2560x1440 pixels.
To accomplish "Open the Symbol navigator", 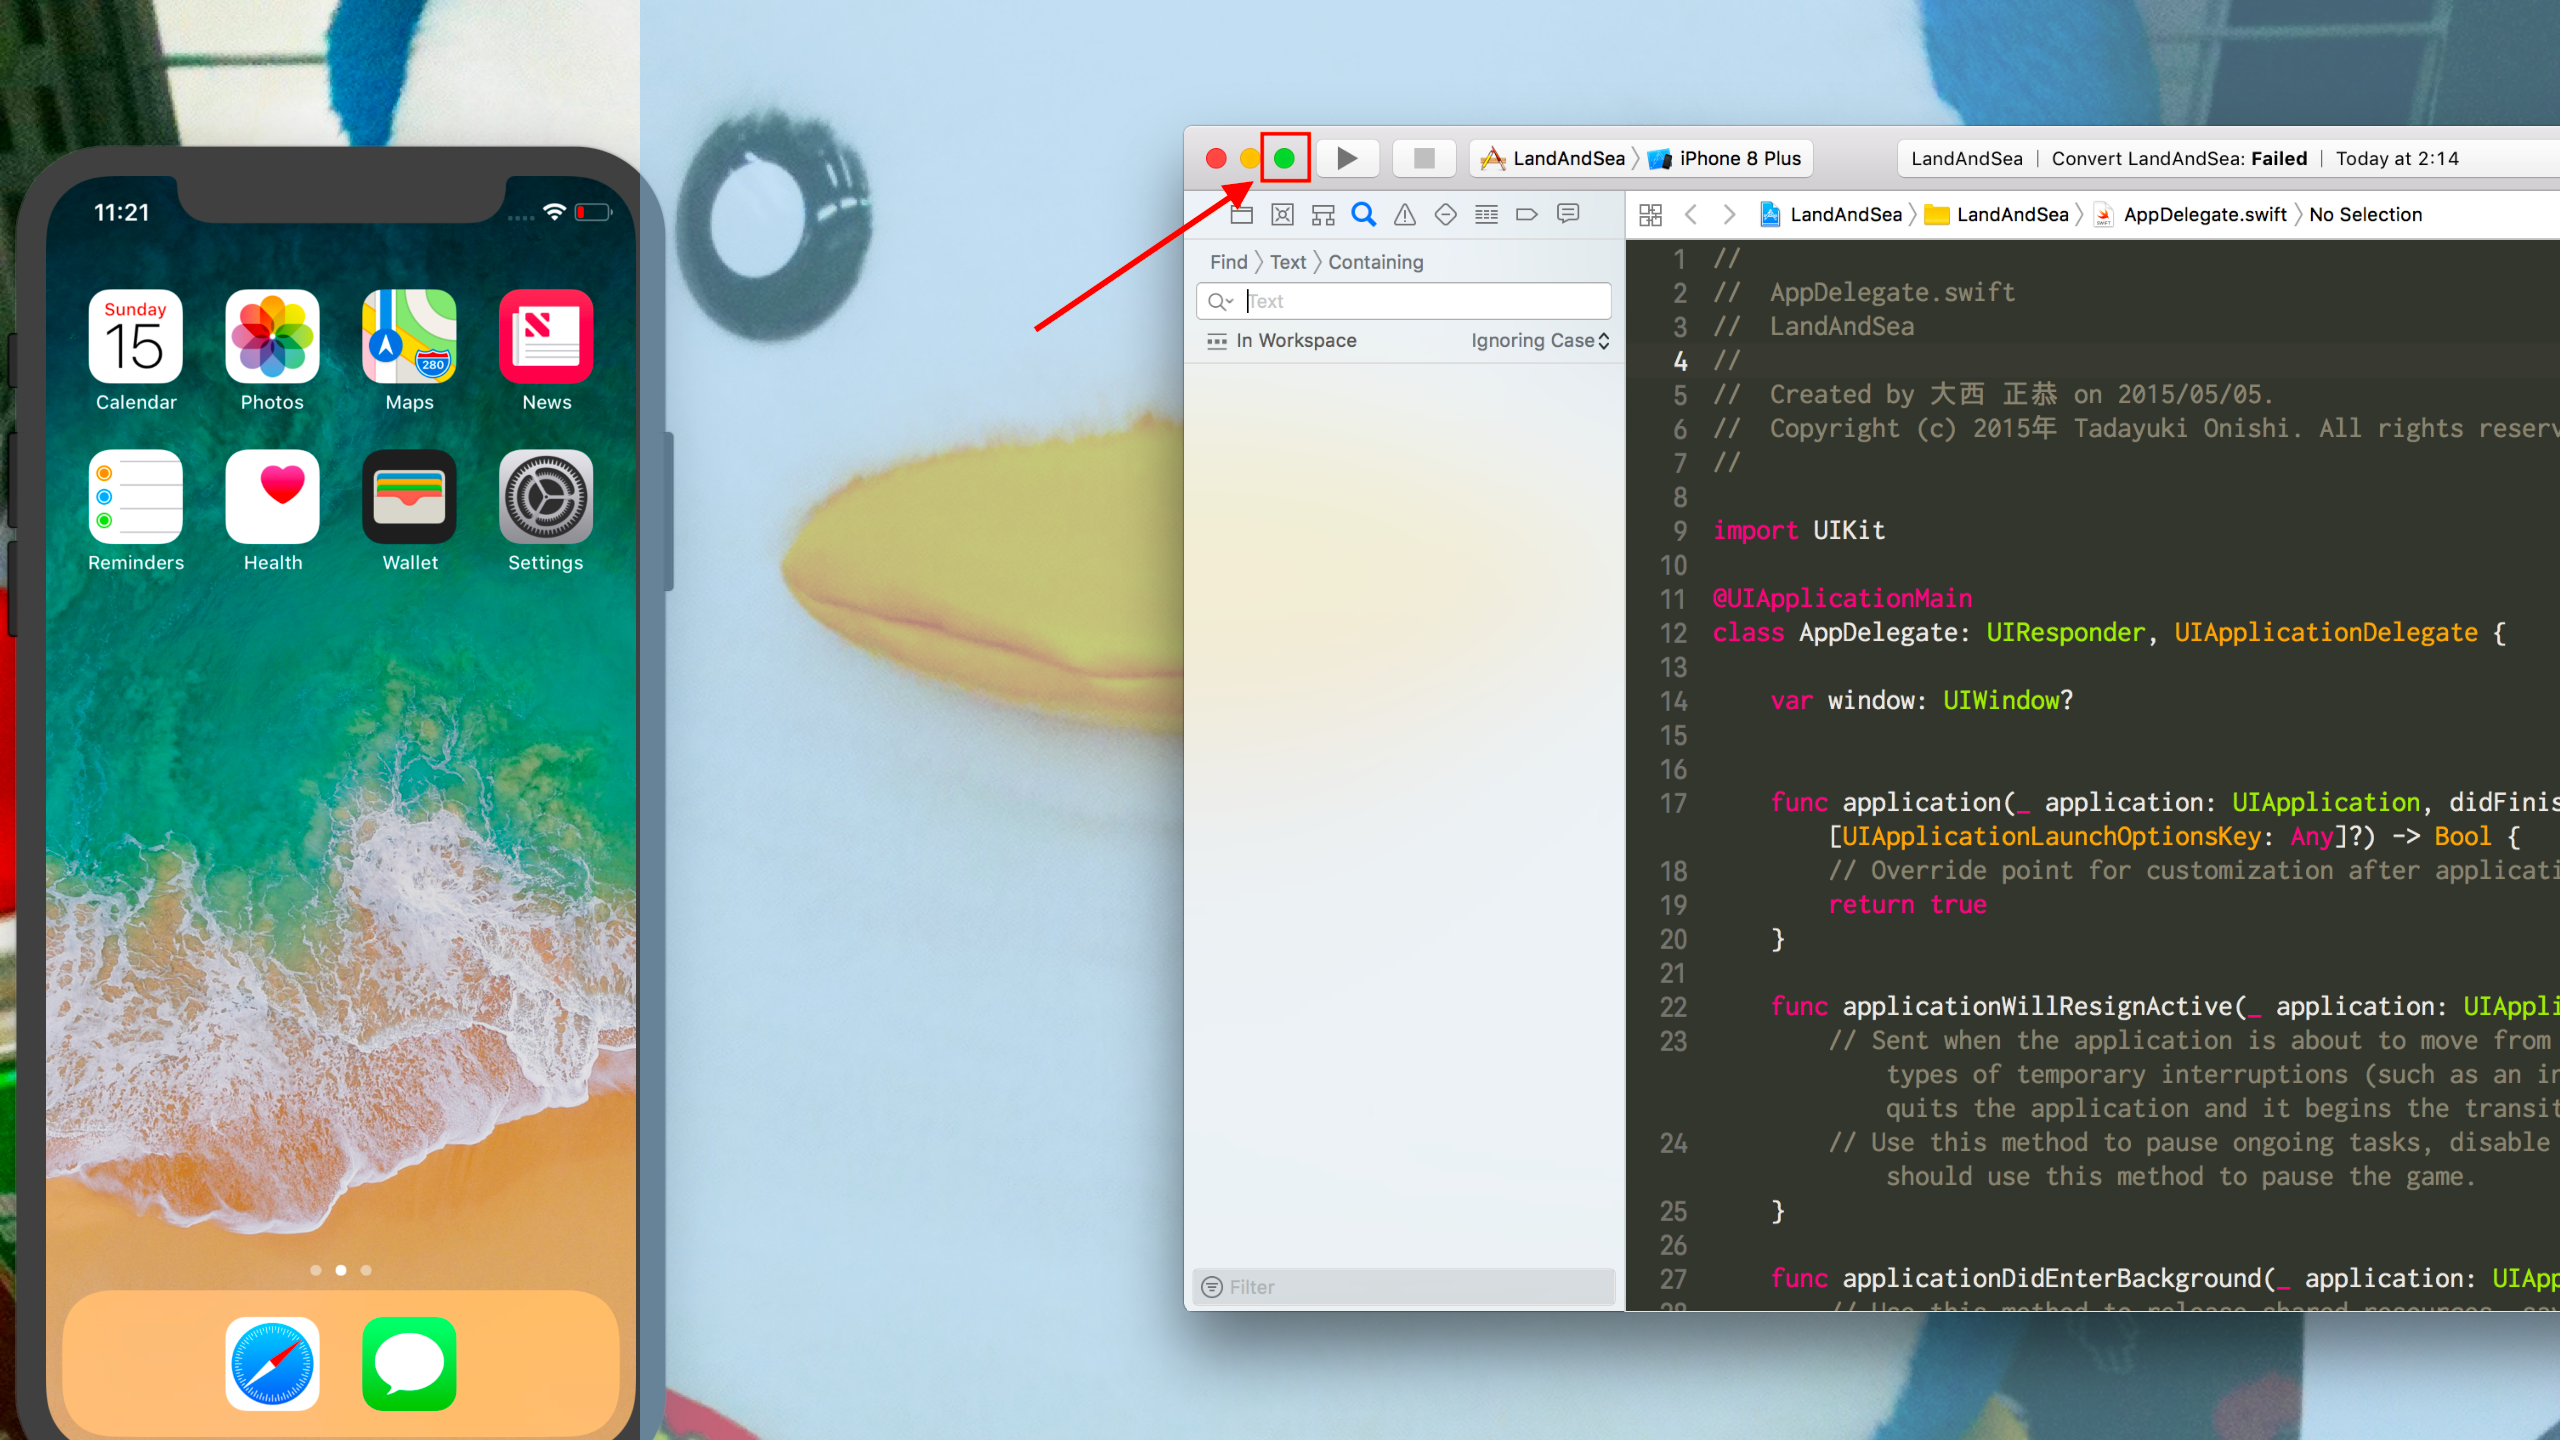I will point(1323,214).
